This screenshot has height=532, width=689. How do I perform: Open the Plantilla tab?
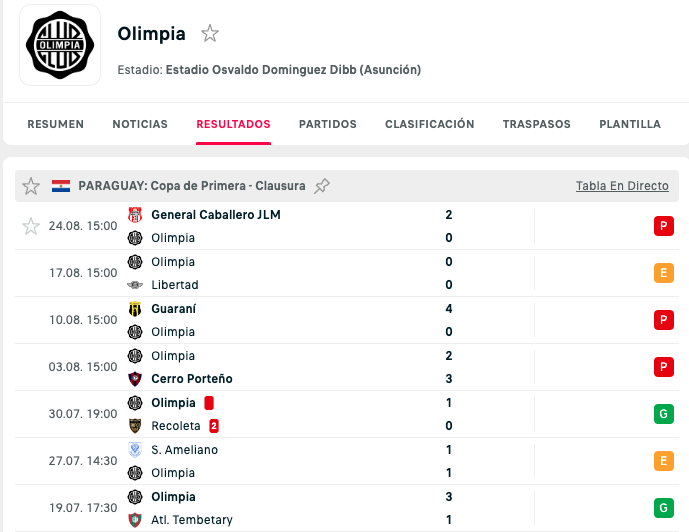630,124
